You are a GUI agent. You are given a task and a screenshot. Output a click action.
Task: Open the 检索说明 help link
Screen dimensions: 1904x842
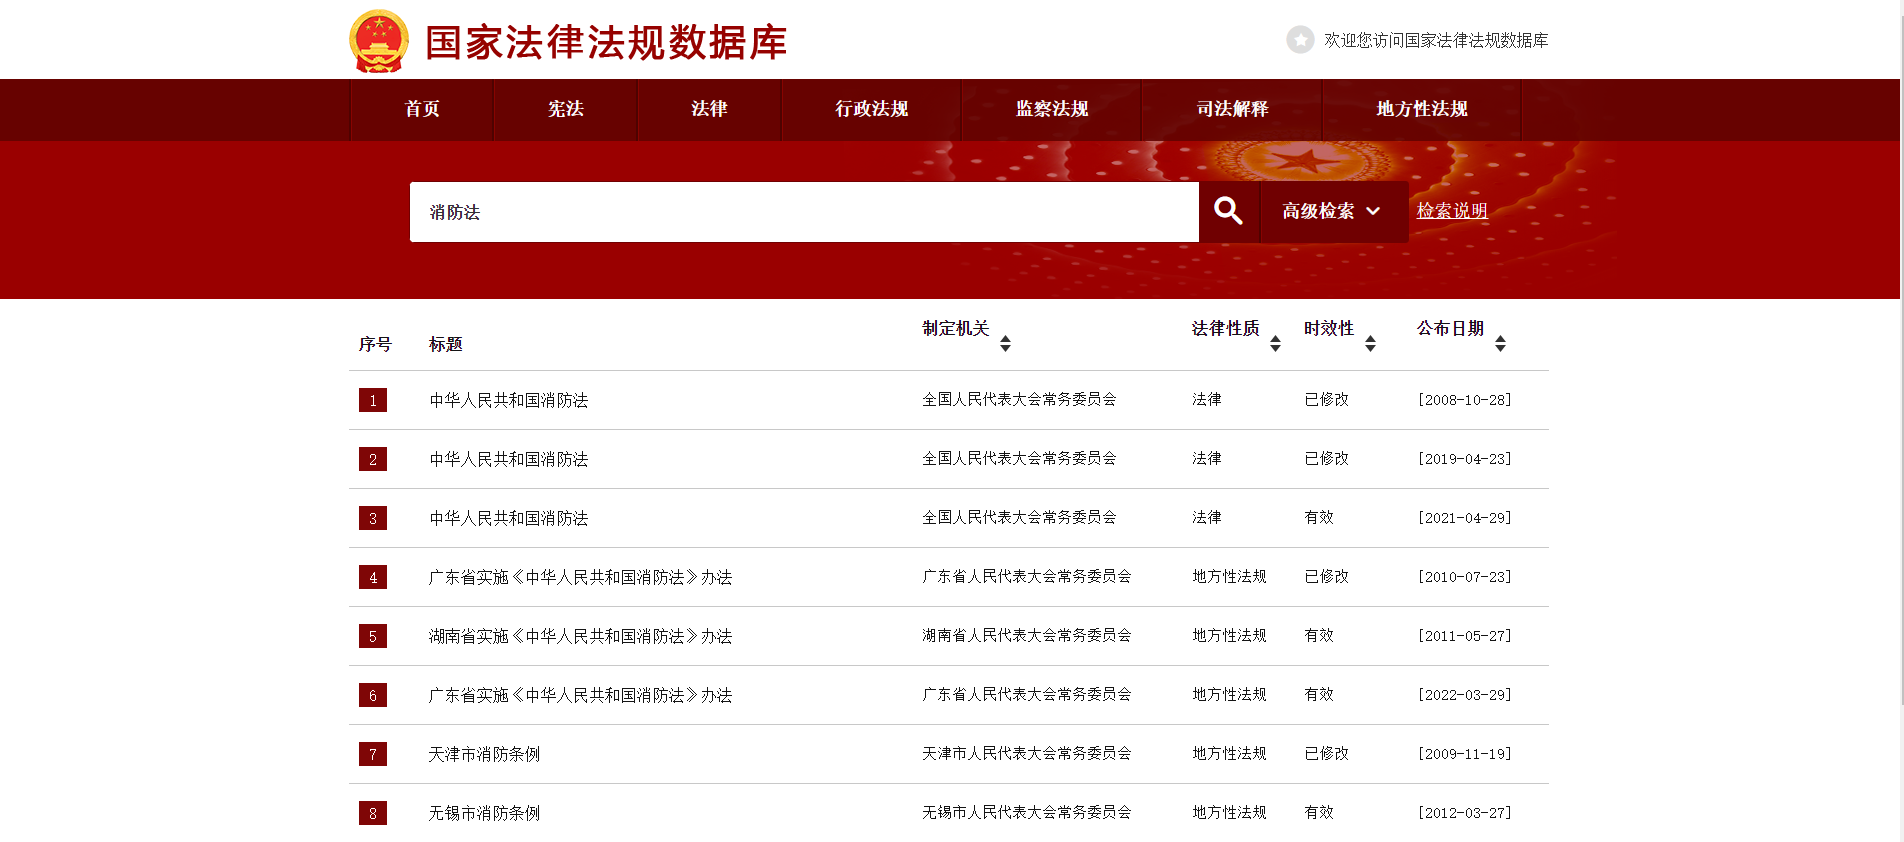(x=1451, y=211)
